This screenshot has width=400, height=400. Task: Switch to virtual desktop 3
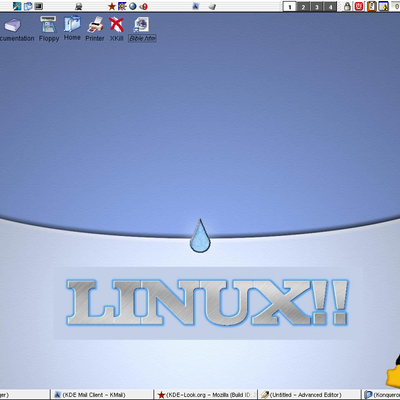[317, 6]
